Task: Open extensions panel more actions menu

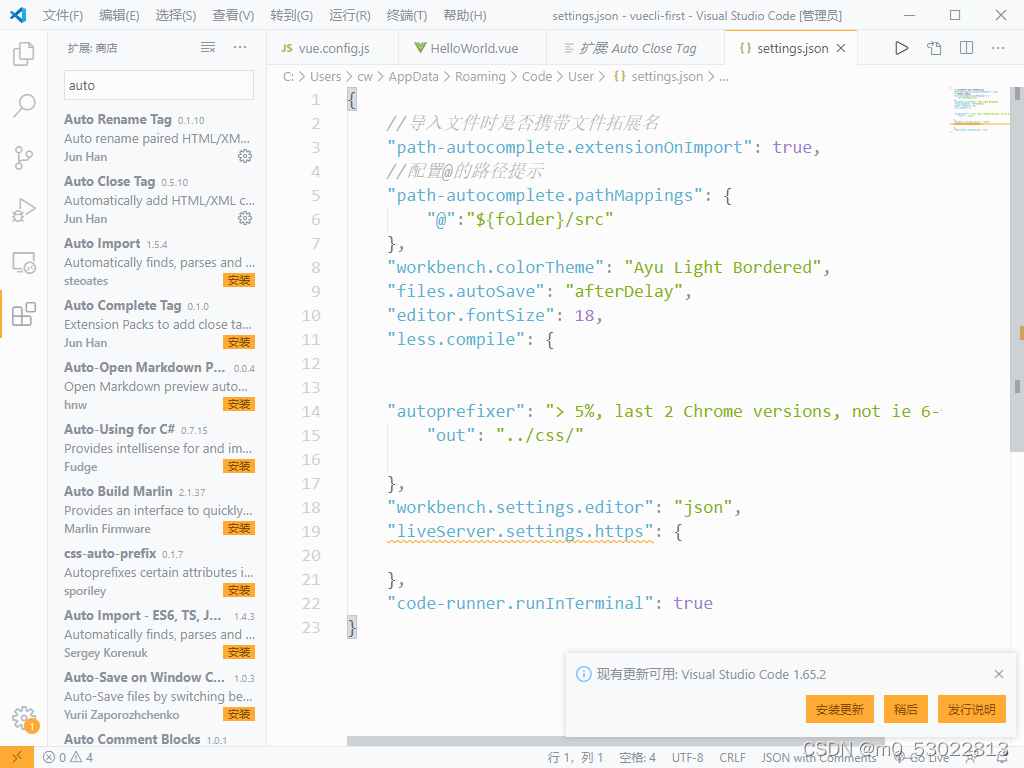Action: (x=240, y=47)
